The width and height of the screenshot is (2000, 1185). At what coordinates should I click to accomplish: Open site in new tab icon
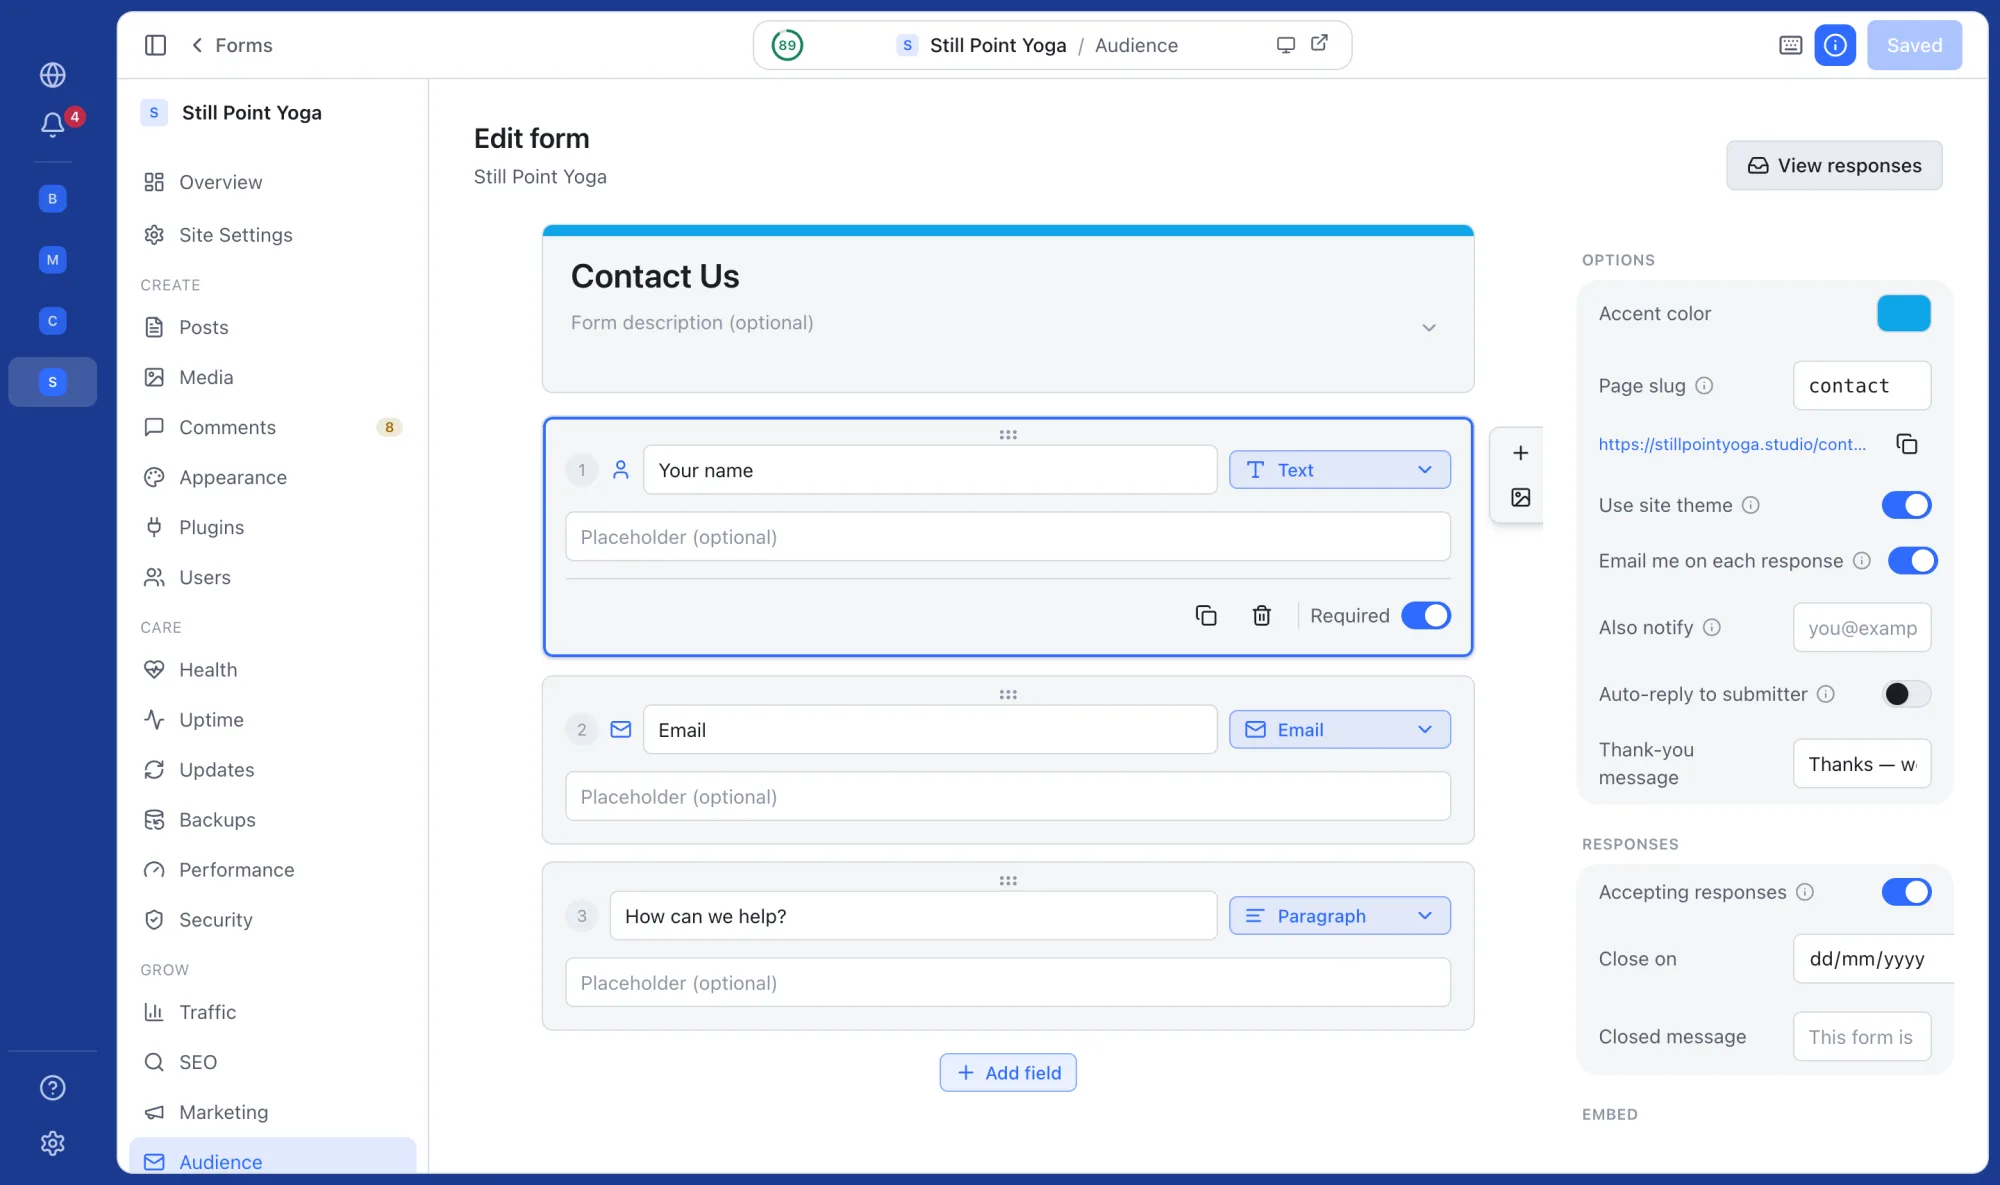point(1320,43)
